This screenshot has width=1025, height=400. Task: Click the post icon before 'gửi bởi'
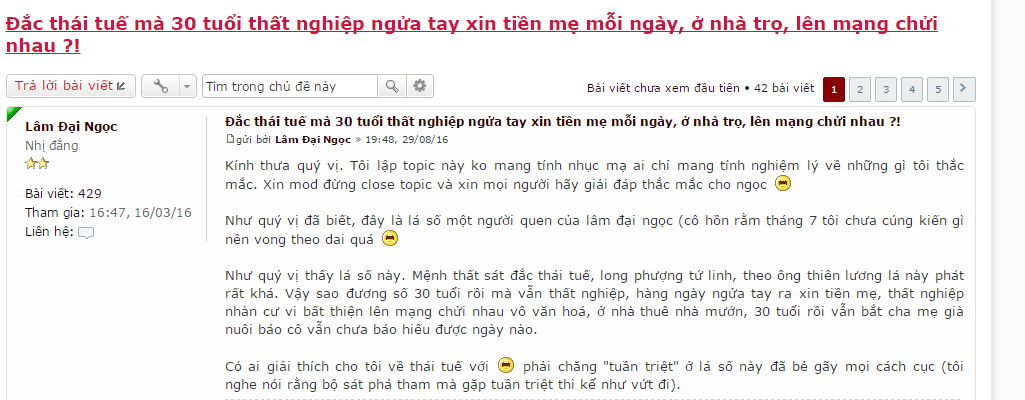(x=229, y=139)
